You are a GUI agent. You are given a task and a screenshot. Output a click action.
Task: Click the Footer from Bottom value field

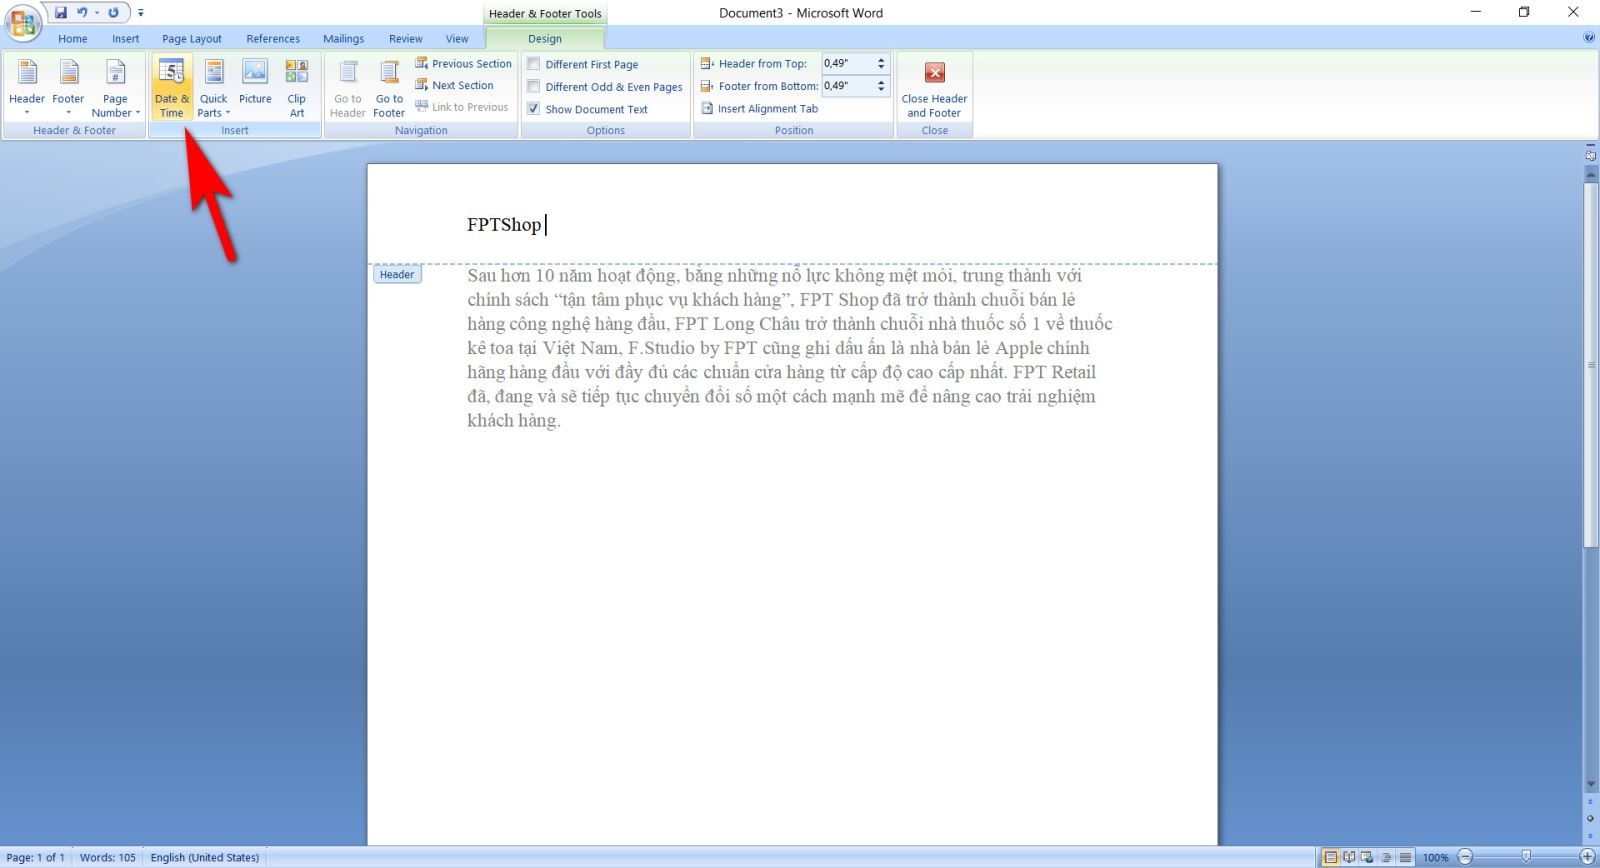click(x=847, y=86)
